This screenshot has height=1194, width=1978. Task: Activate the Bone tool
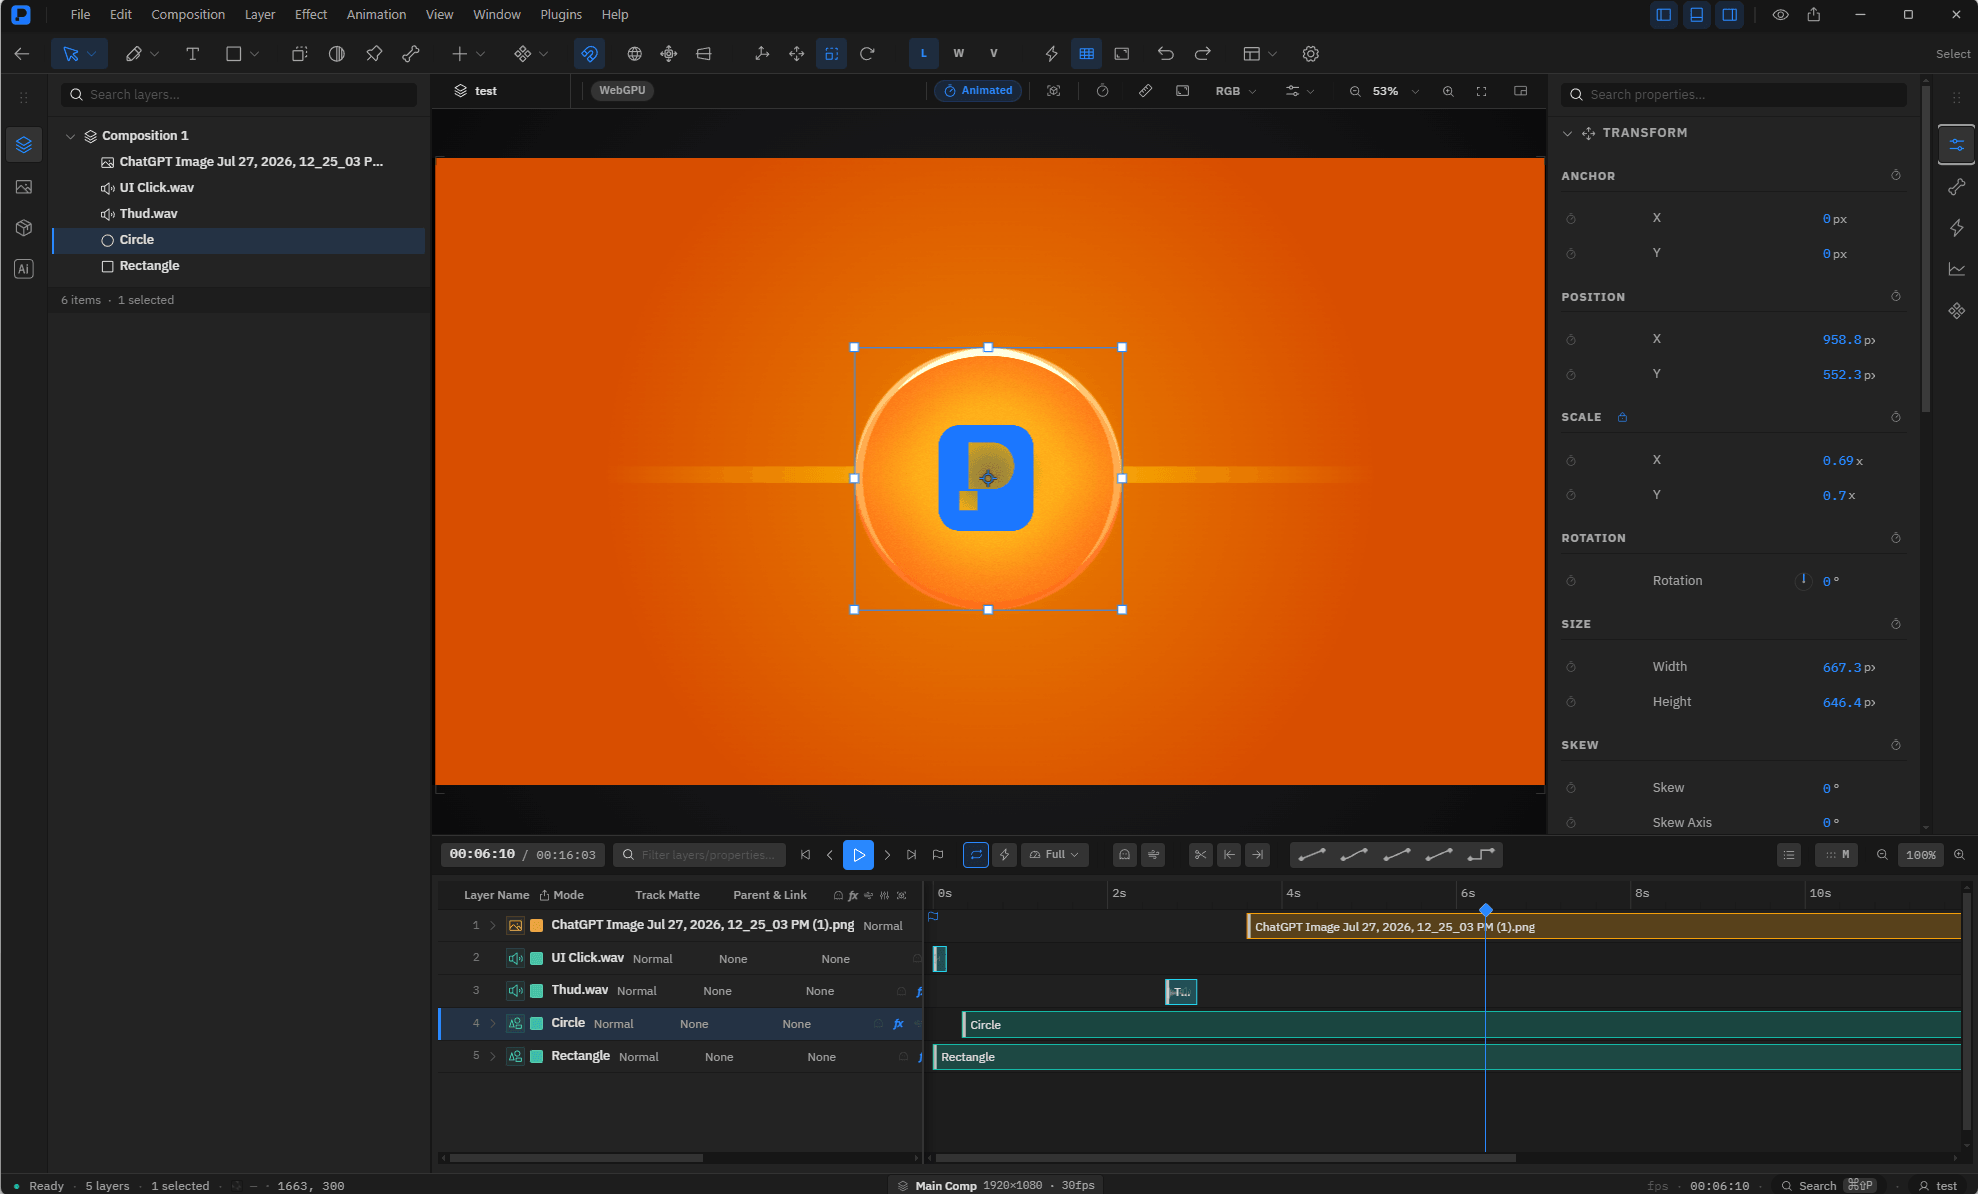pyautogui.click(x=411, y=54)
